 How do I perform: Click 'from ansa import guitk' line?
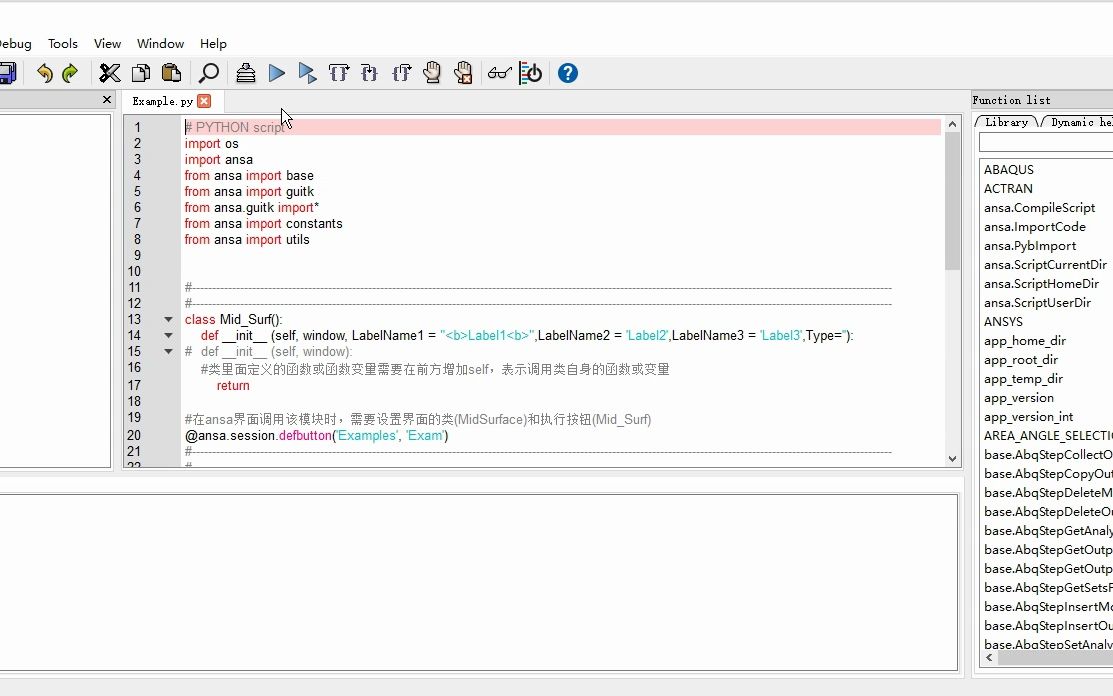pyautogui.click(x=249, y=192)
